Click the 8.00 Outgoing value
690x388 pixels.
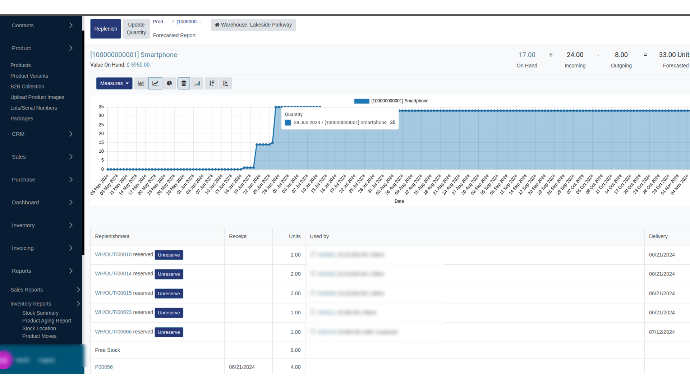tap(621, 55)
